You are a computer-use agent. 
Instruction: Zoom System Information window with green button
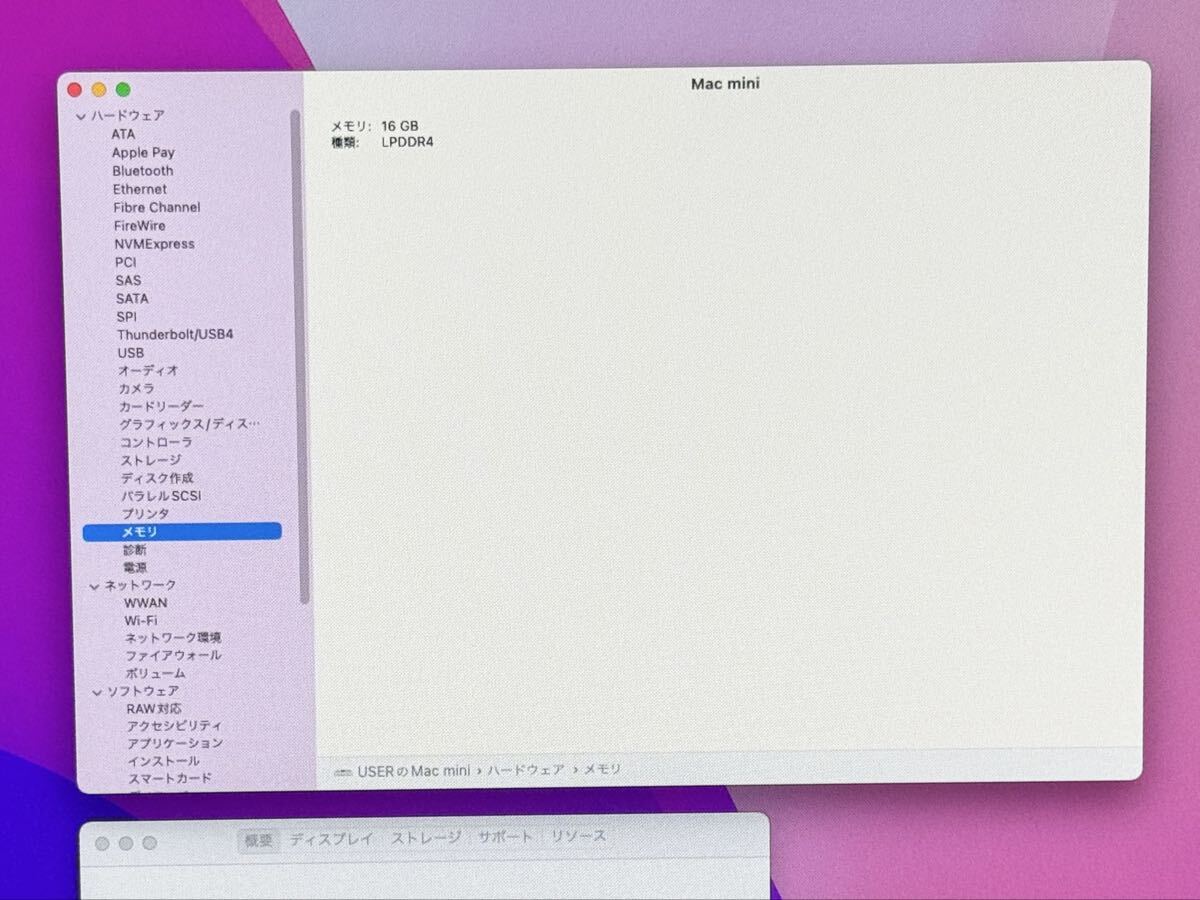click(123, 90)
